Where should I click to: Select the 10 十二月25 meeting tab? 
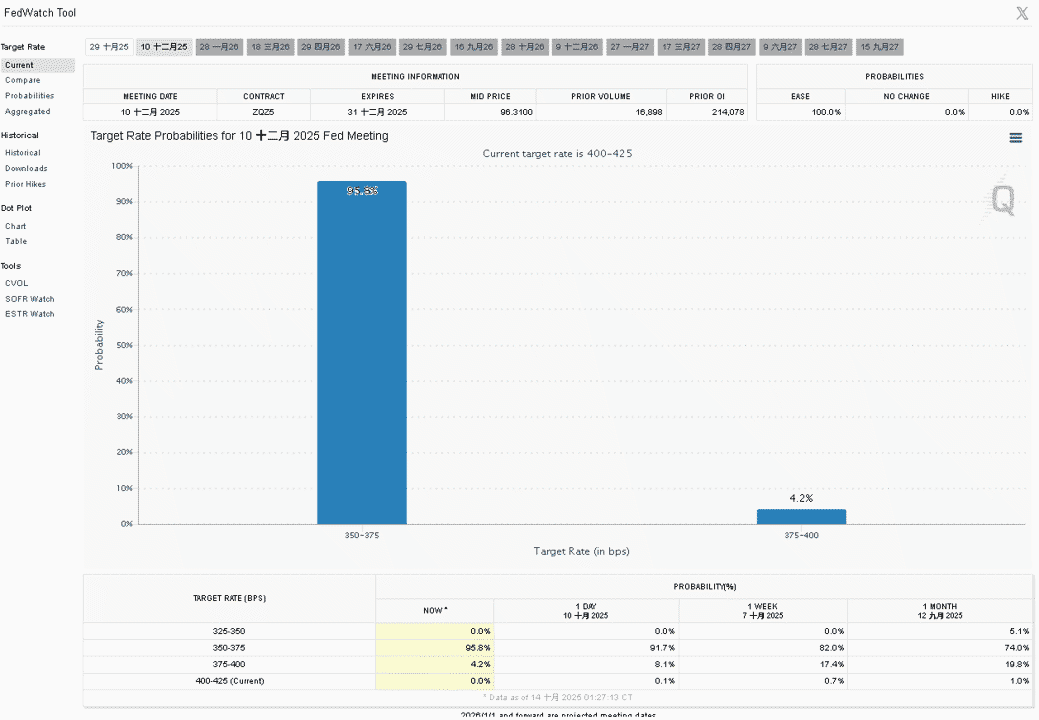click(164, 47)
